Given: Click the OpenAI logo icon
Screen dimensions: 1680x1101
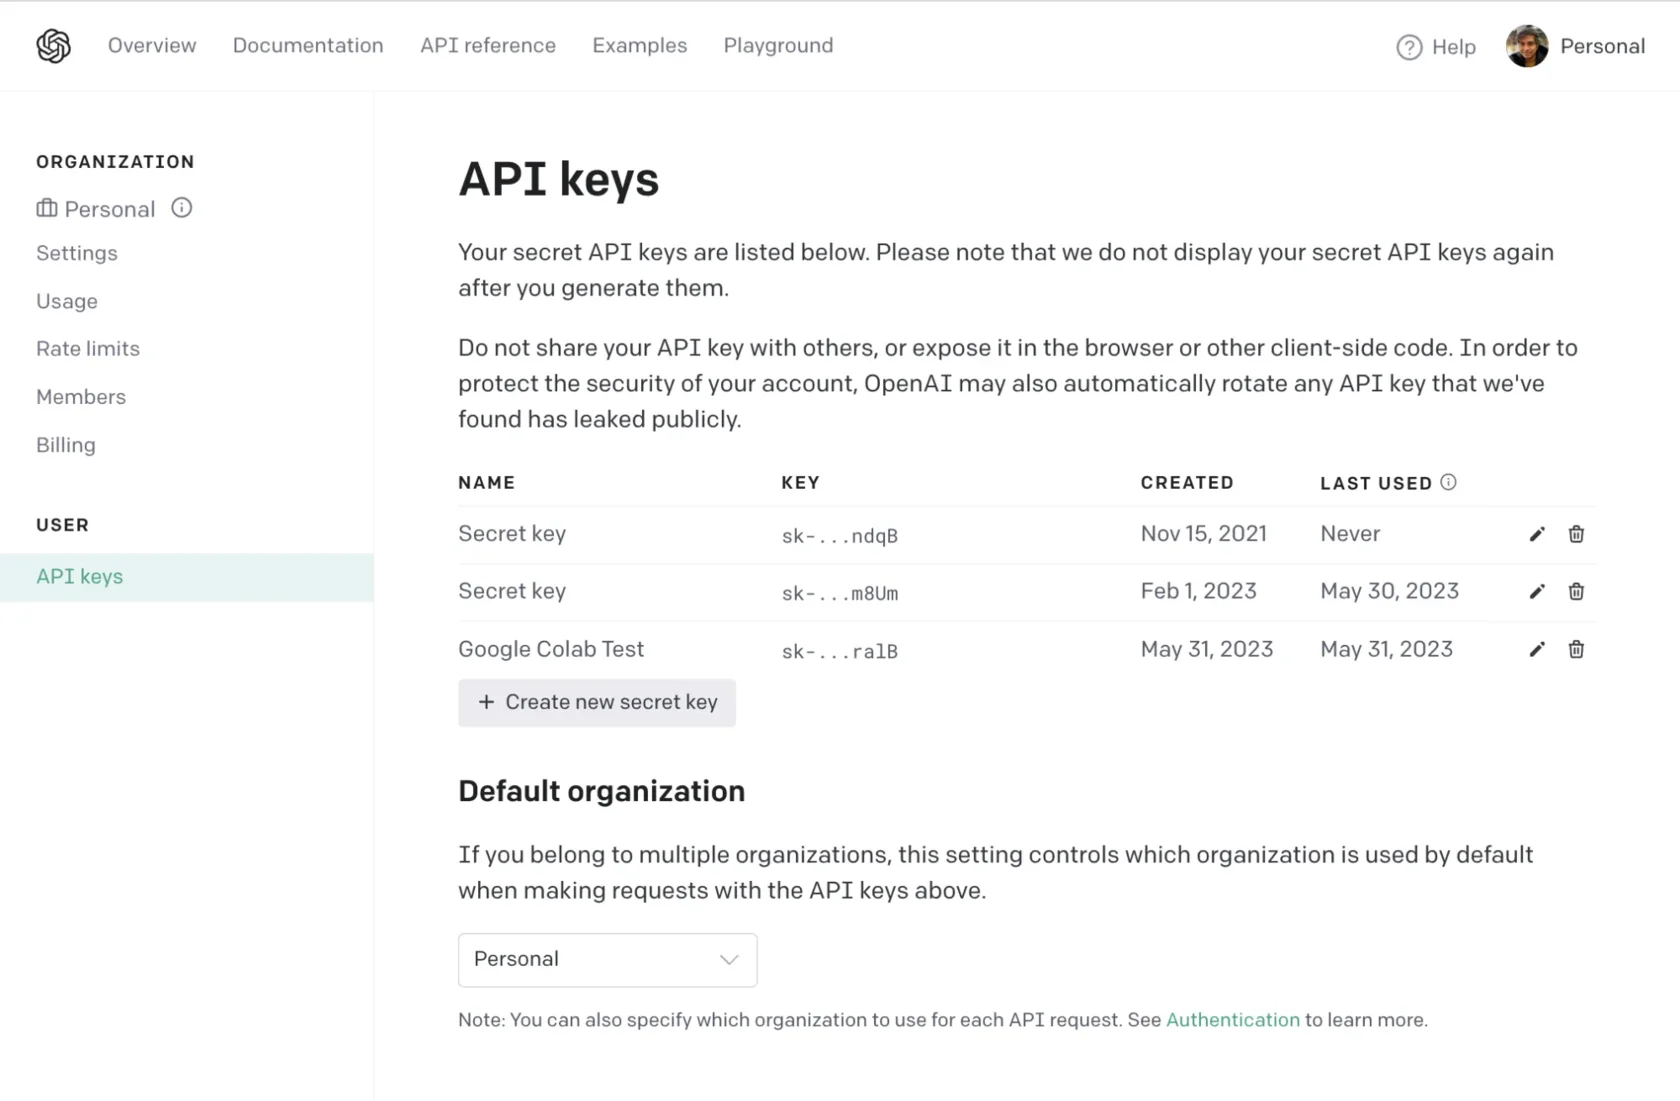Looking at the screenshot, I should (53, 46).
